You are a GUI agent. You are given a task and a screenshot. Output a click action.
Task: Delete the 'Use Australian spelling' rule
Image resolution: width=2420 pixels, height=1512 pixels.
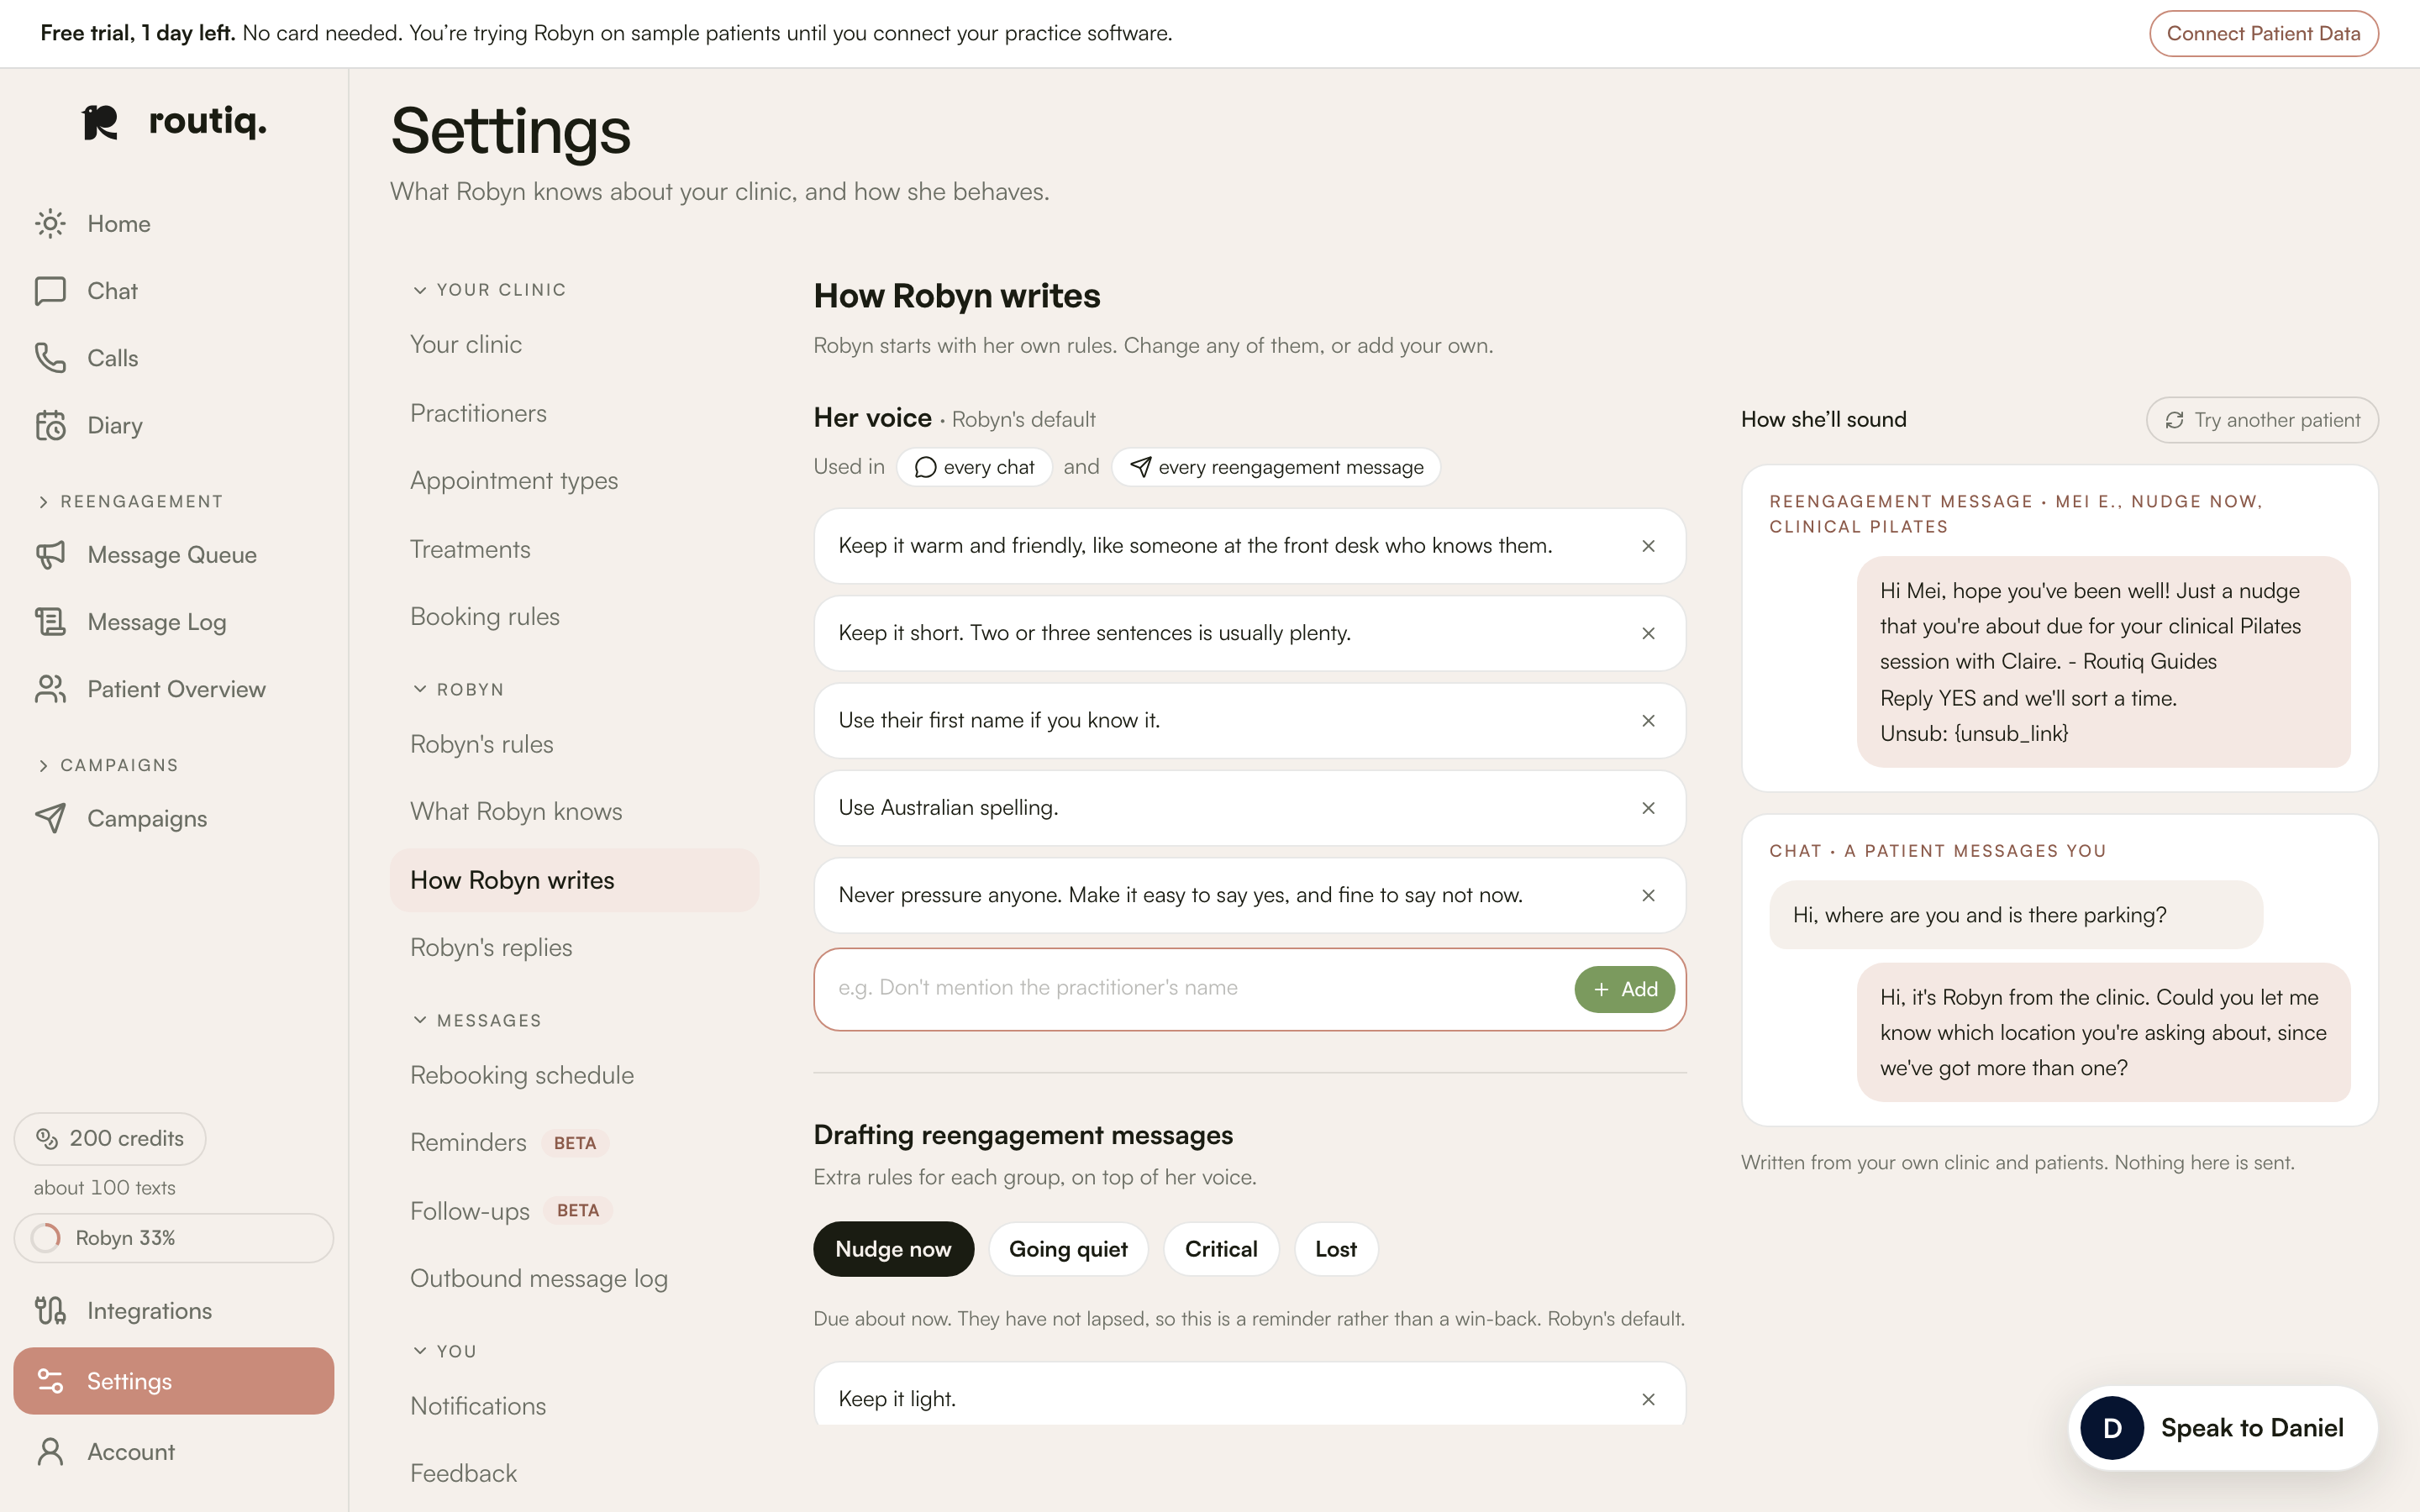click(1648, 808)
